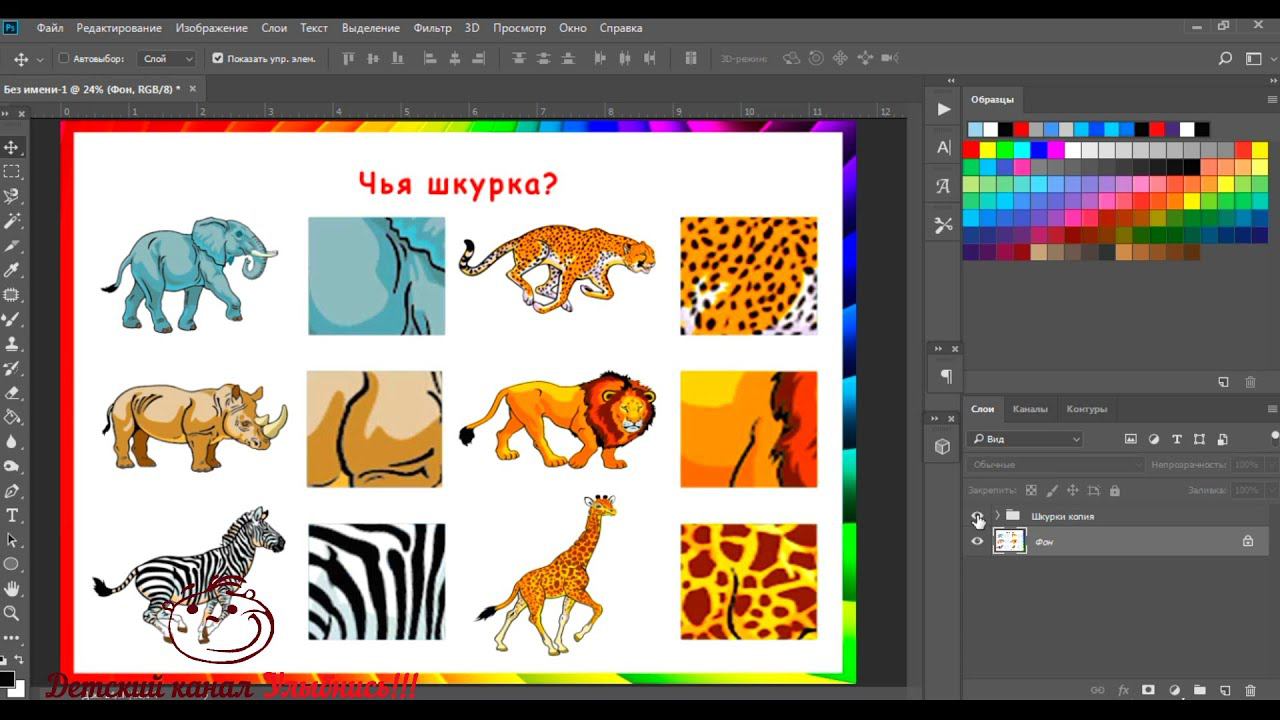This screenshot has height=720, width=1280.
Task: Enable the Автовыбор checkbox
Action: coord(64,59)
